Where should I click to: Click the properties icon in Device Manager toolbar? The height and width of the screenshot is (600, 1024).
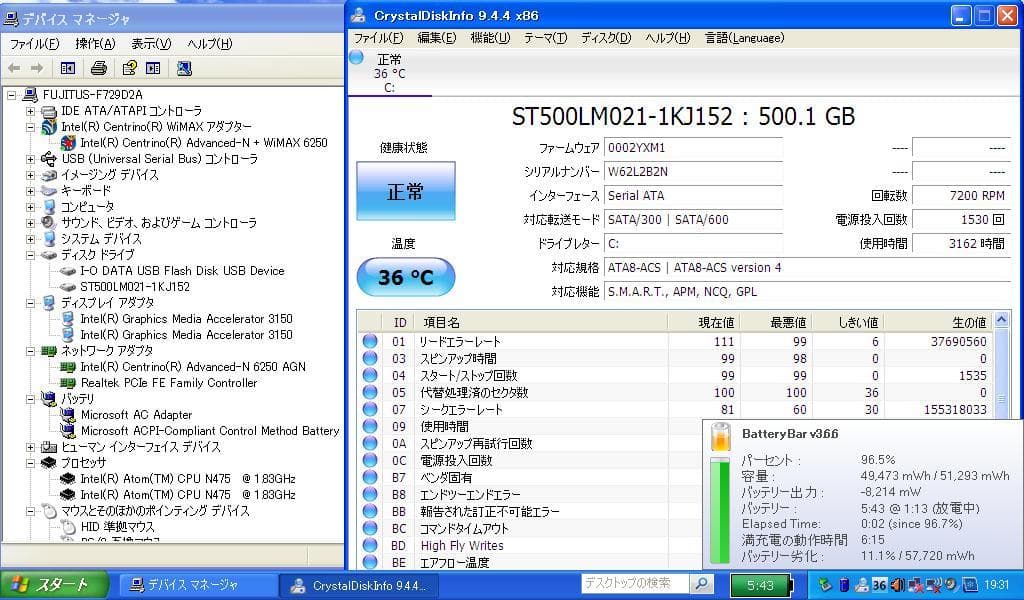point(151,68)
